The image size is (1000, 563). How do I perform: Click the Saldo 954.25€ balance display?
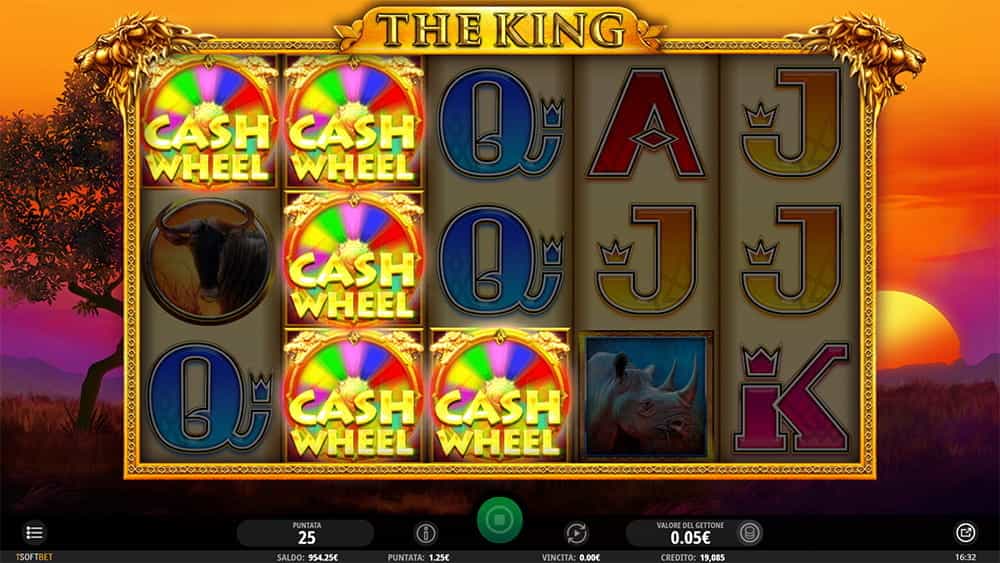coord(307,557)
